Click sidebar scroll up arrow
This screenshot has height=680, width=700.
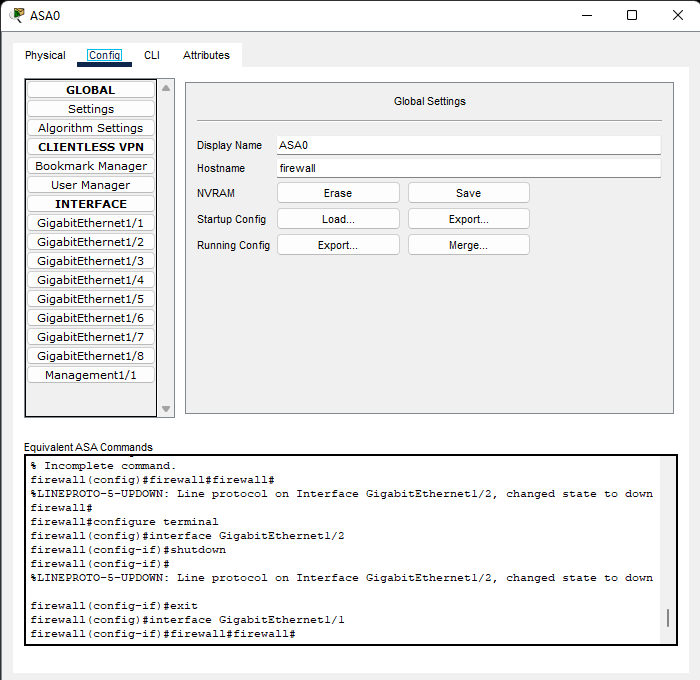[x=166, y=88]
